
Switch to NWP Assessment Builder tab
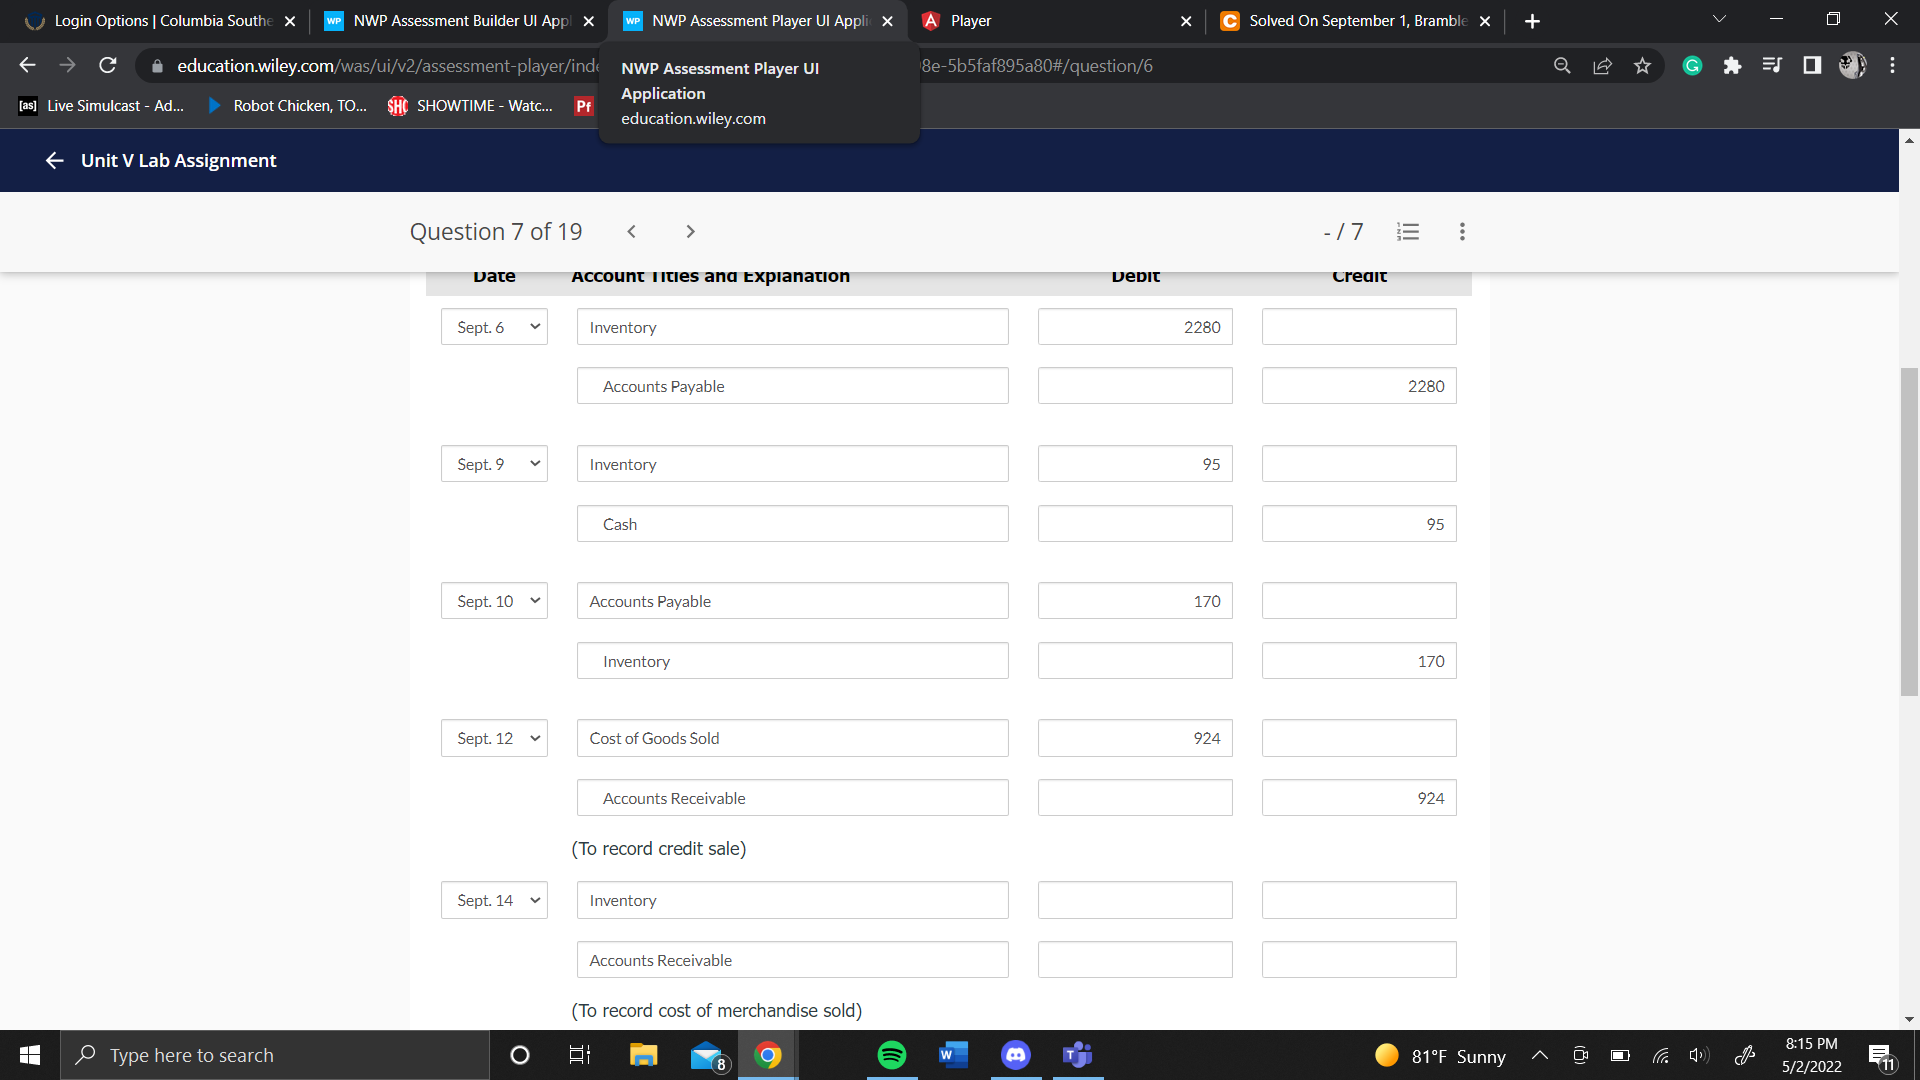click(460, 21)
